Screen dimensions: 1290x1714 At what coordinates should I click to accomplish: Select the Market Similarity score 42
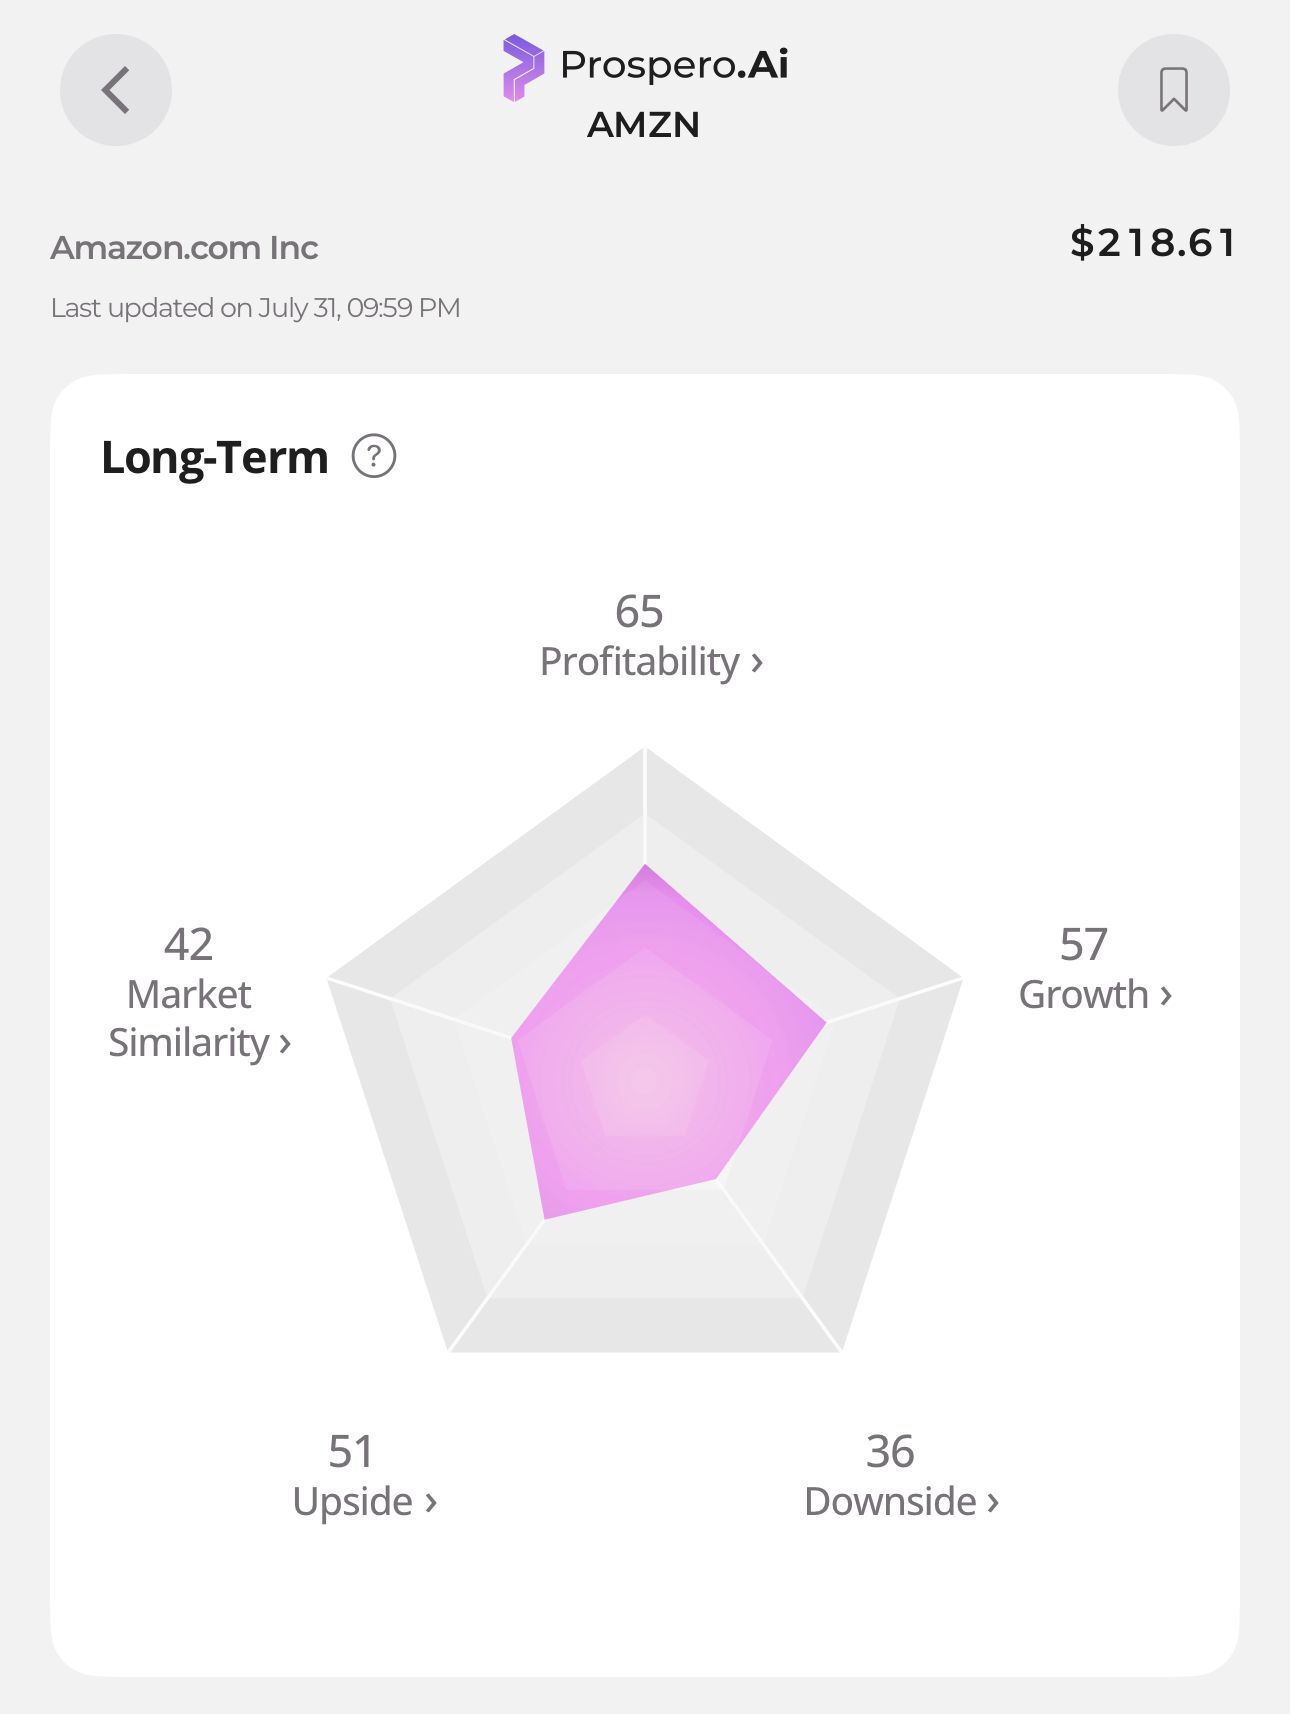click(x=189, y=944)
